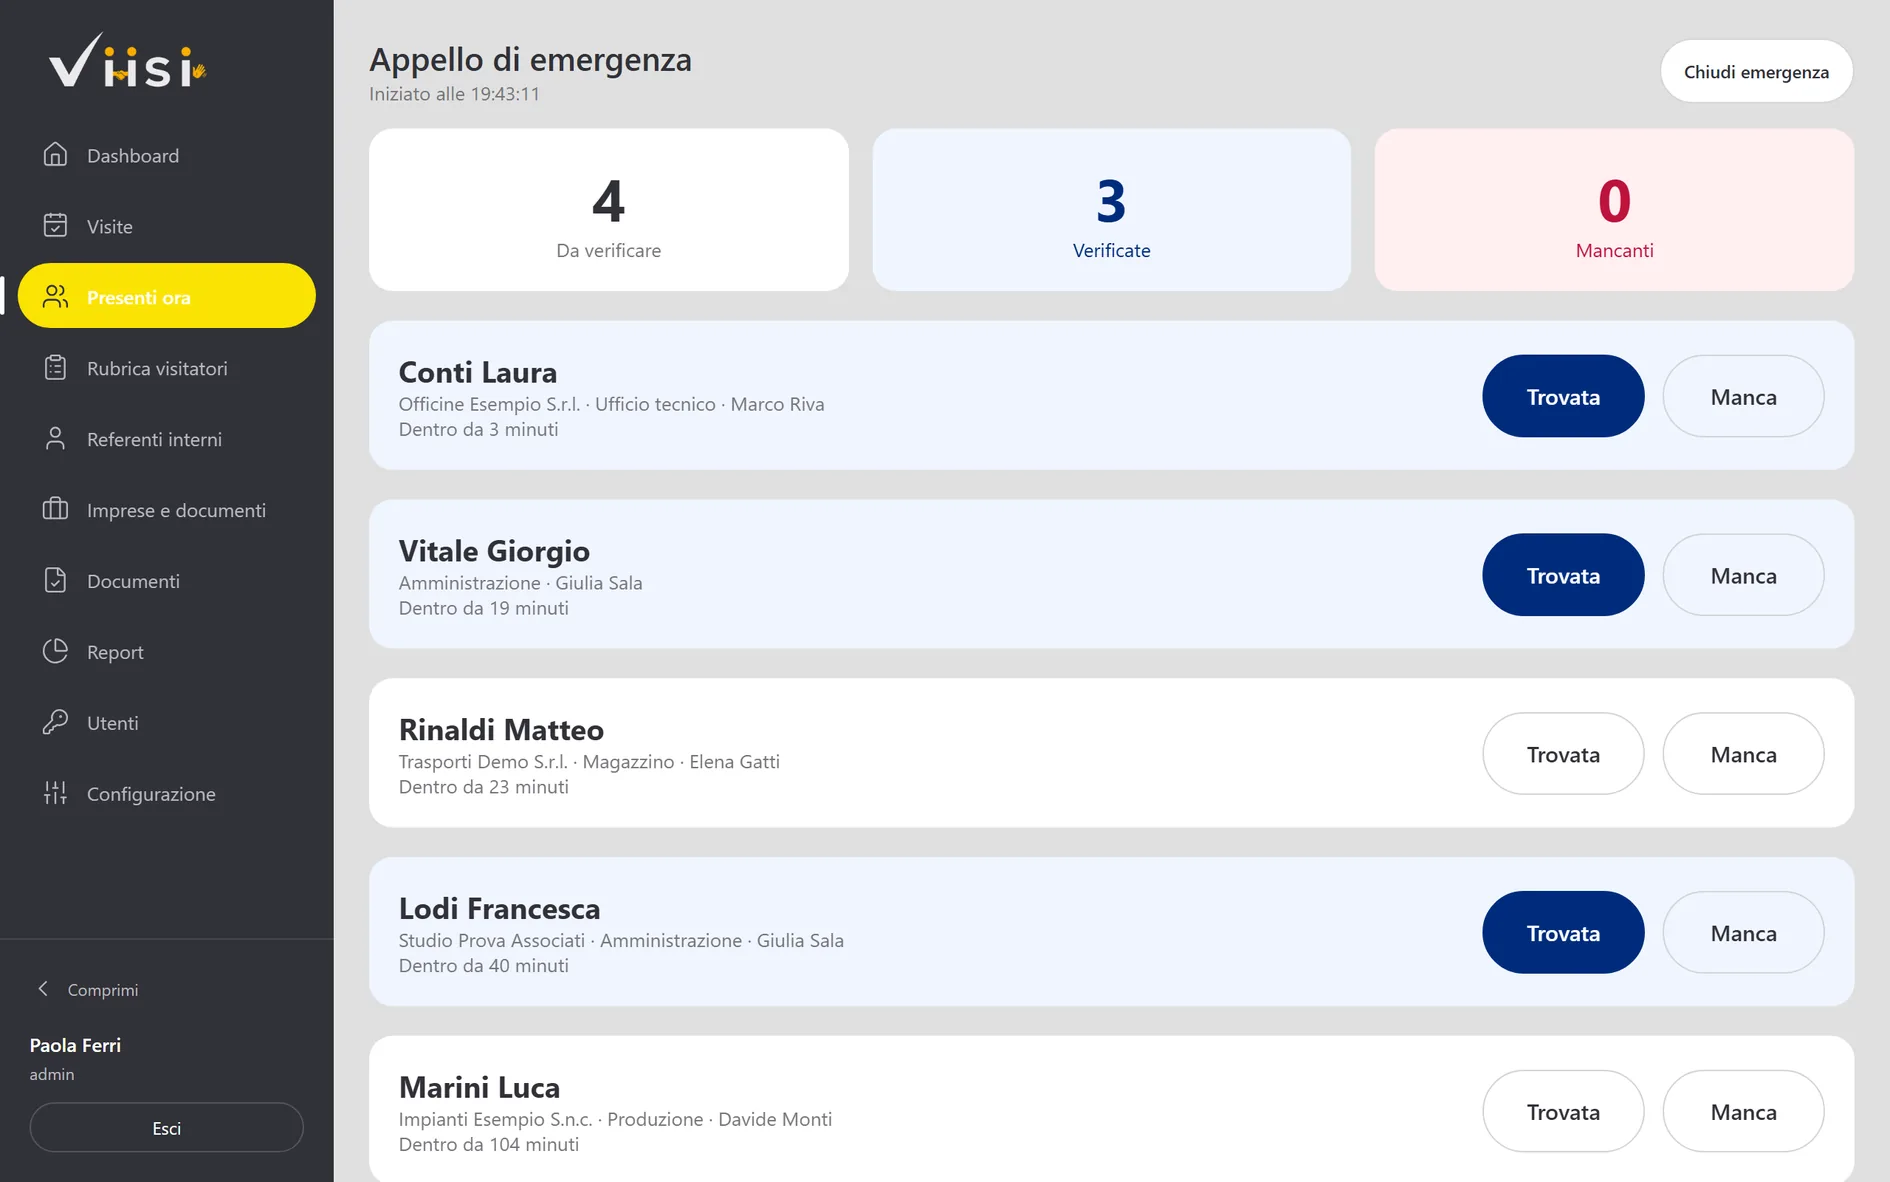Log out with the Esci button
1890x1182 pixels.
(x=167, y=1128)
